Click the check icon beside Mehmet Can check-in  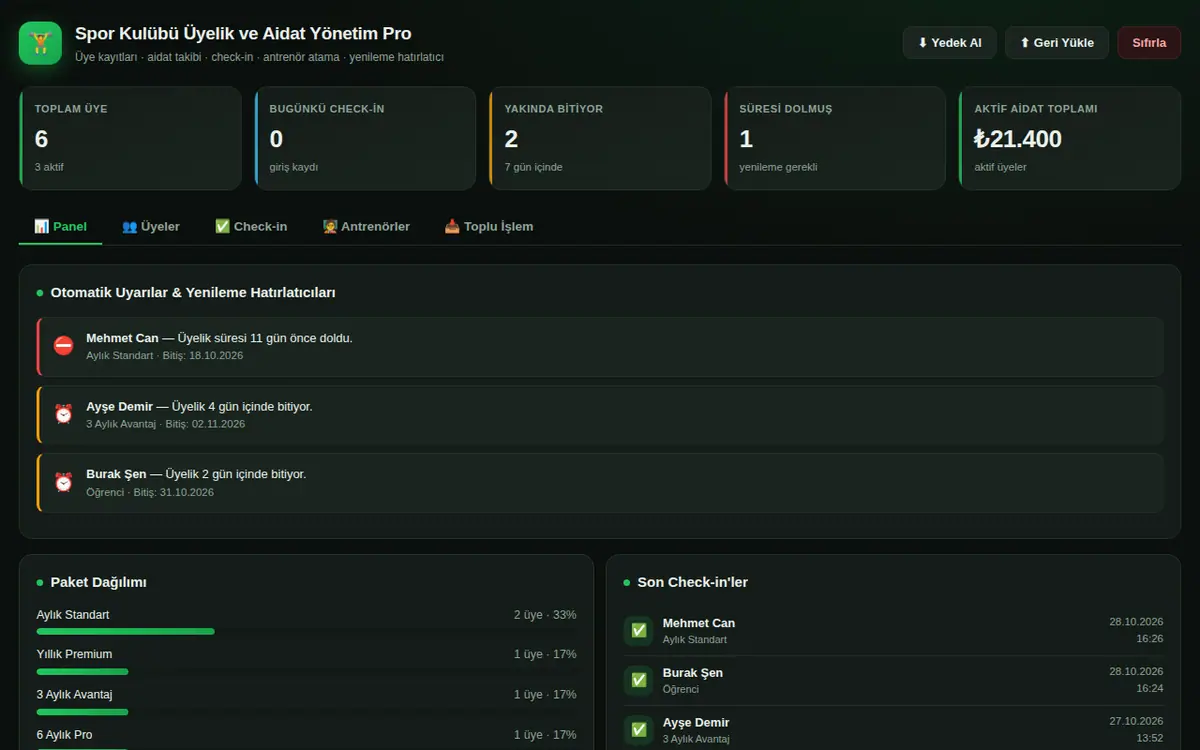tap(639, 631)
